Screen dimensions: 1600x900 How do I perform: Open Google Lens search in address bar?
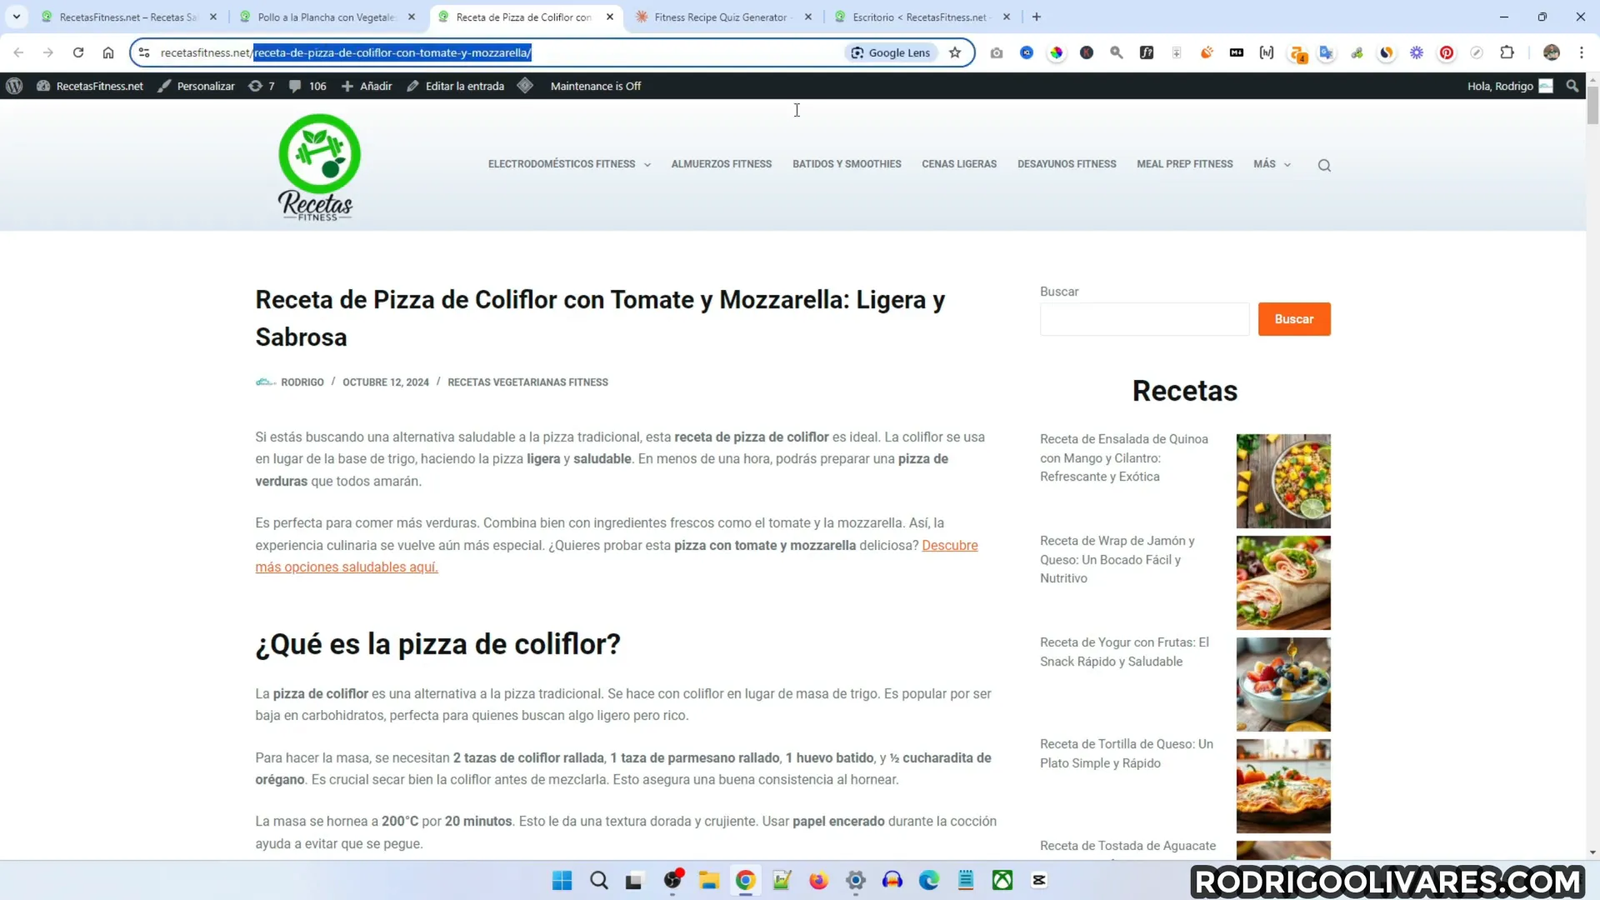tap(888, 52)
